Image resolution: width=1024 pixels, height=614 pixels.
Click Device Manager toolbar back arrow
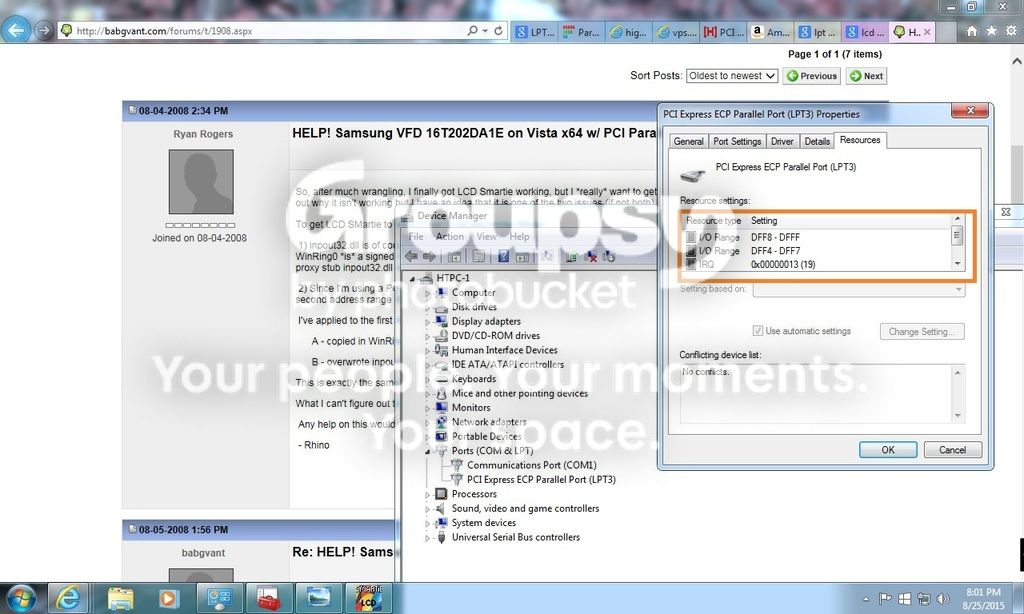point(411,257)
